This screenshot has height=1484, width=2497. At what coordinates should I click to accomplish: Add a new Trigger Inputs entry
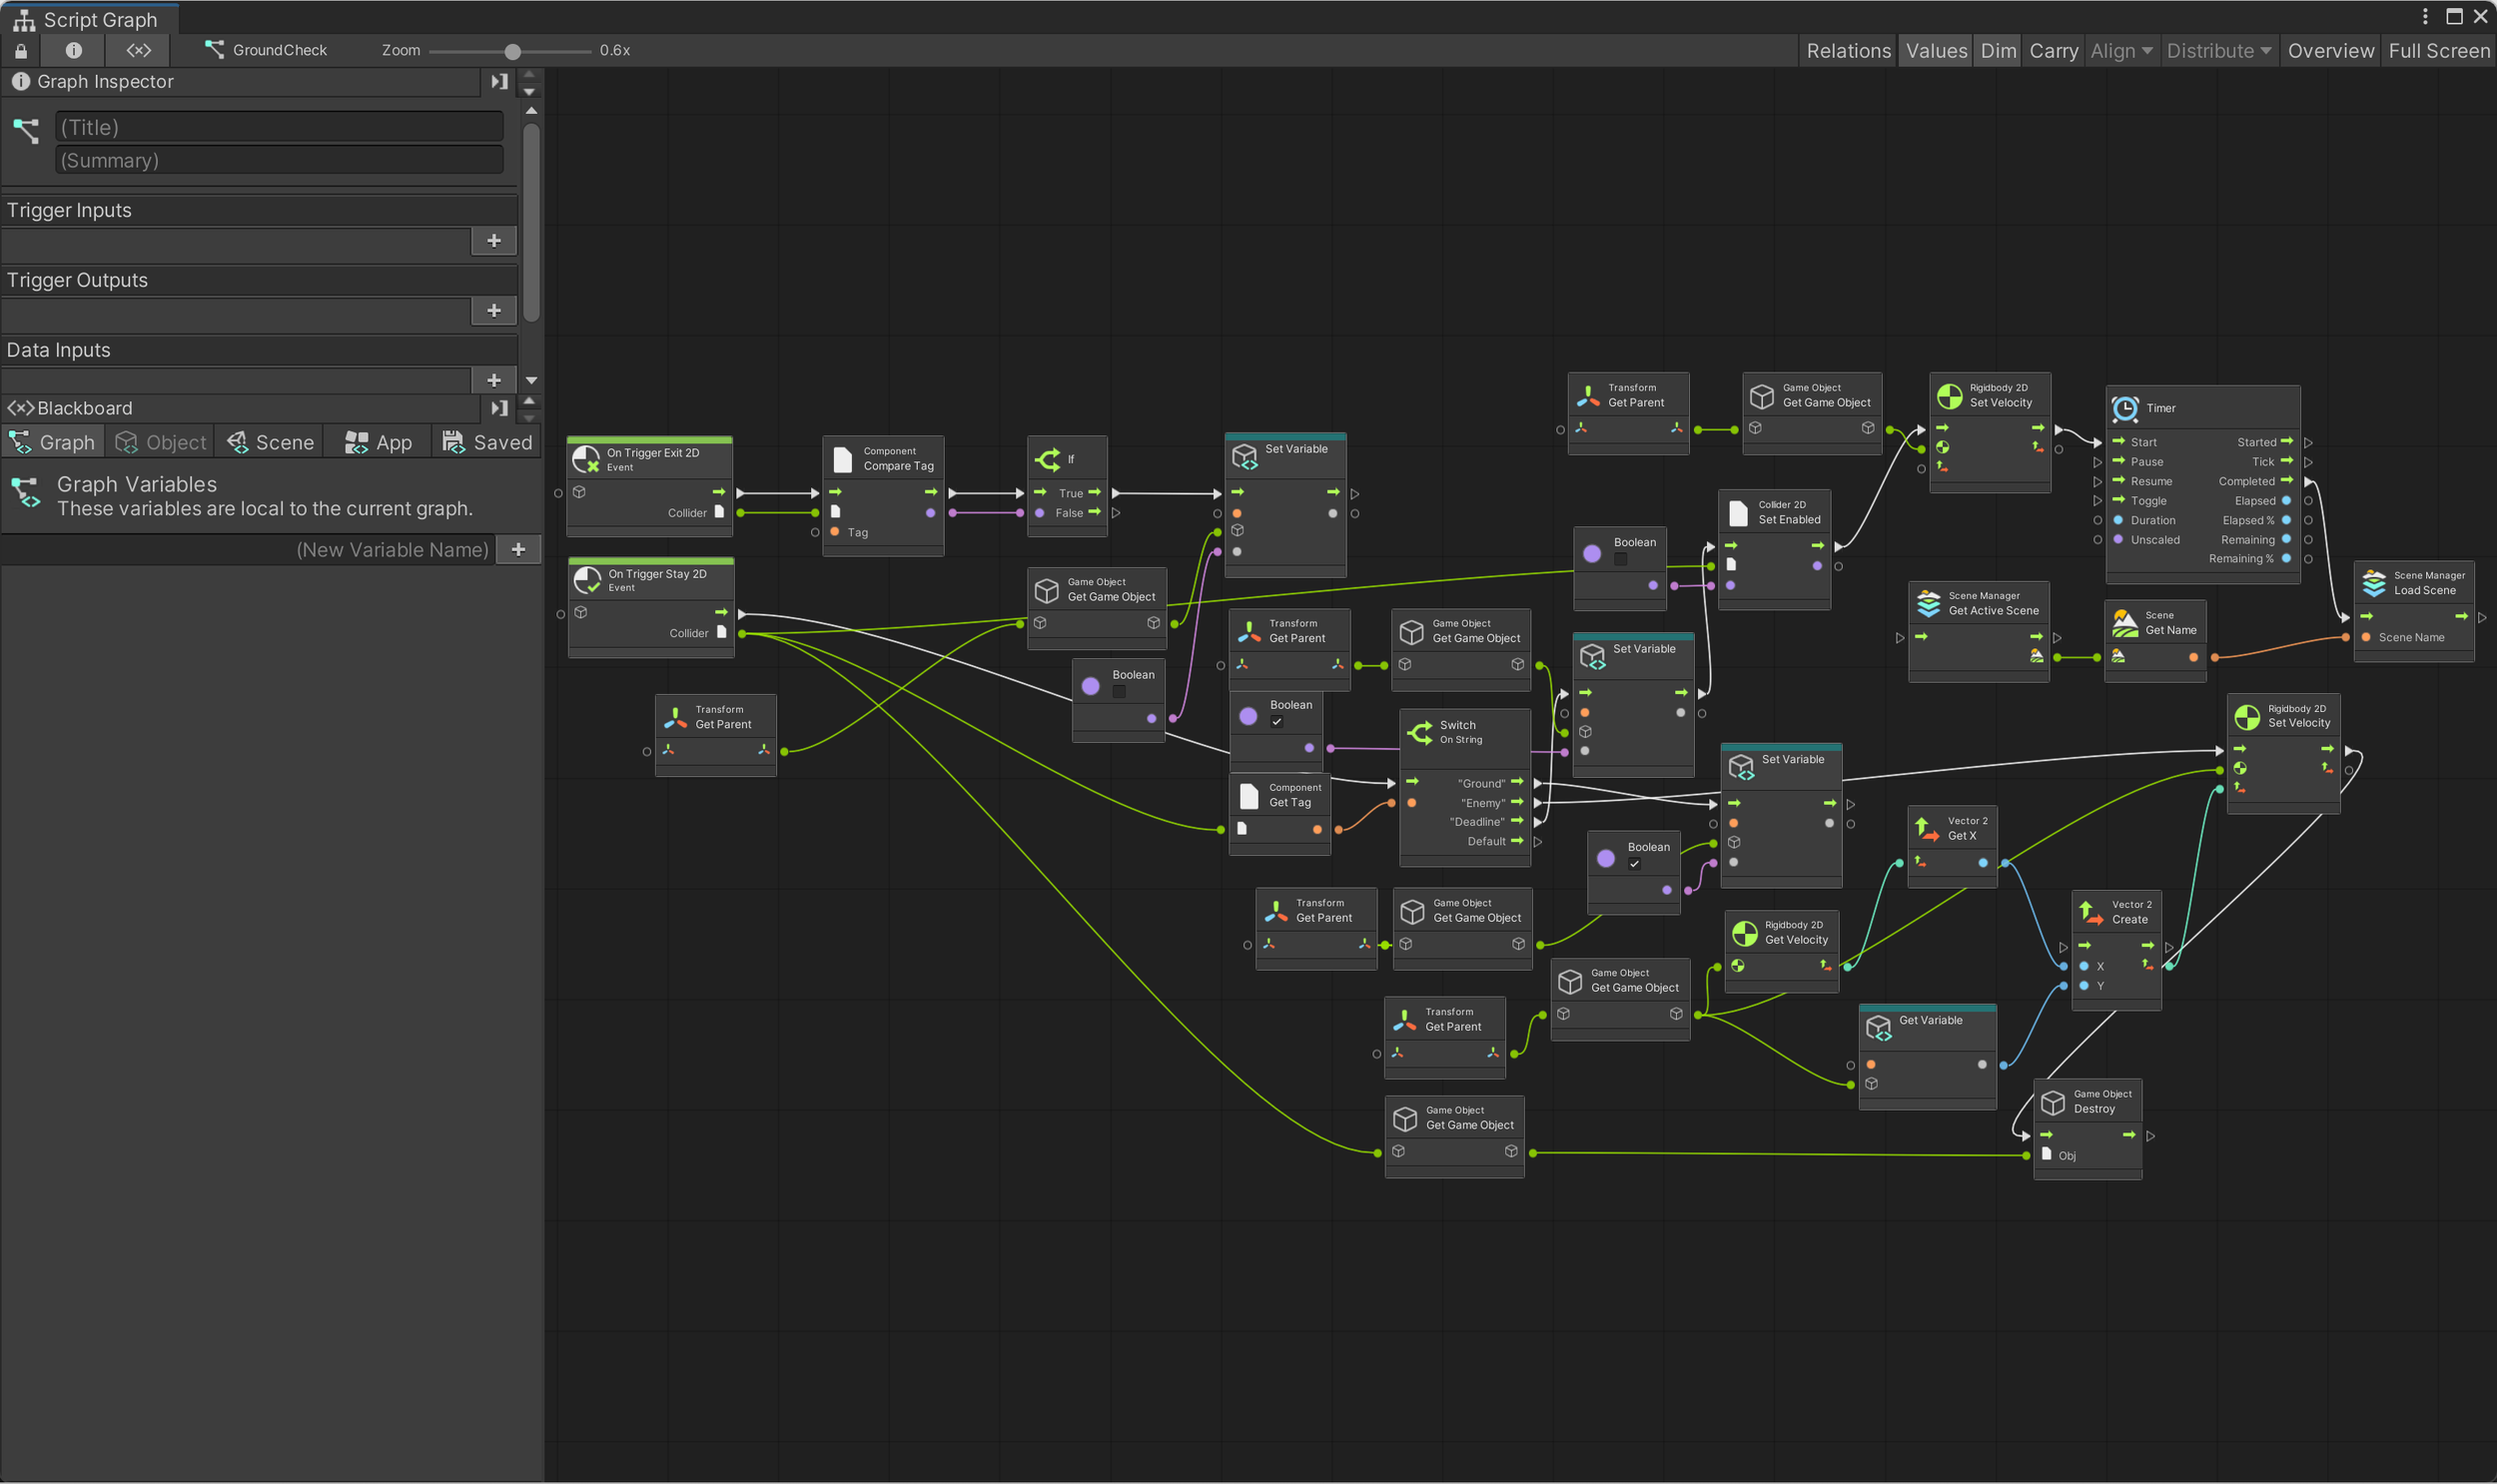coord(493,241)
